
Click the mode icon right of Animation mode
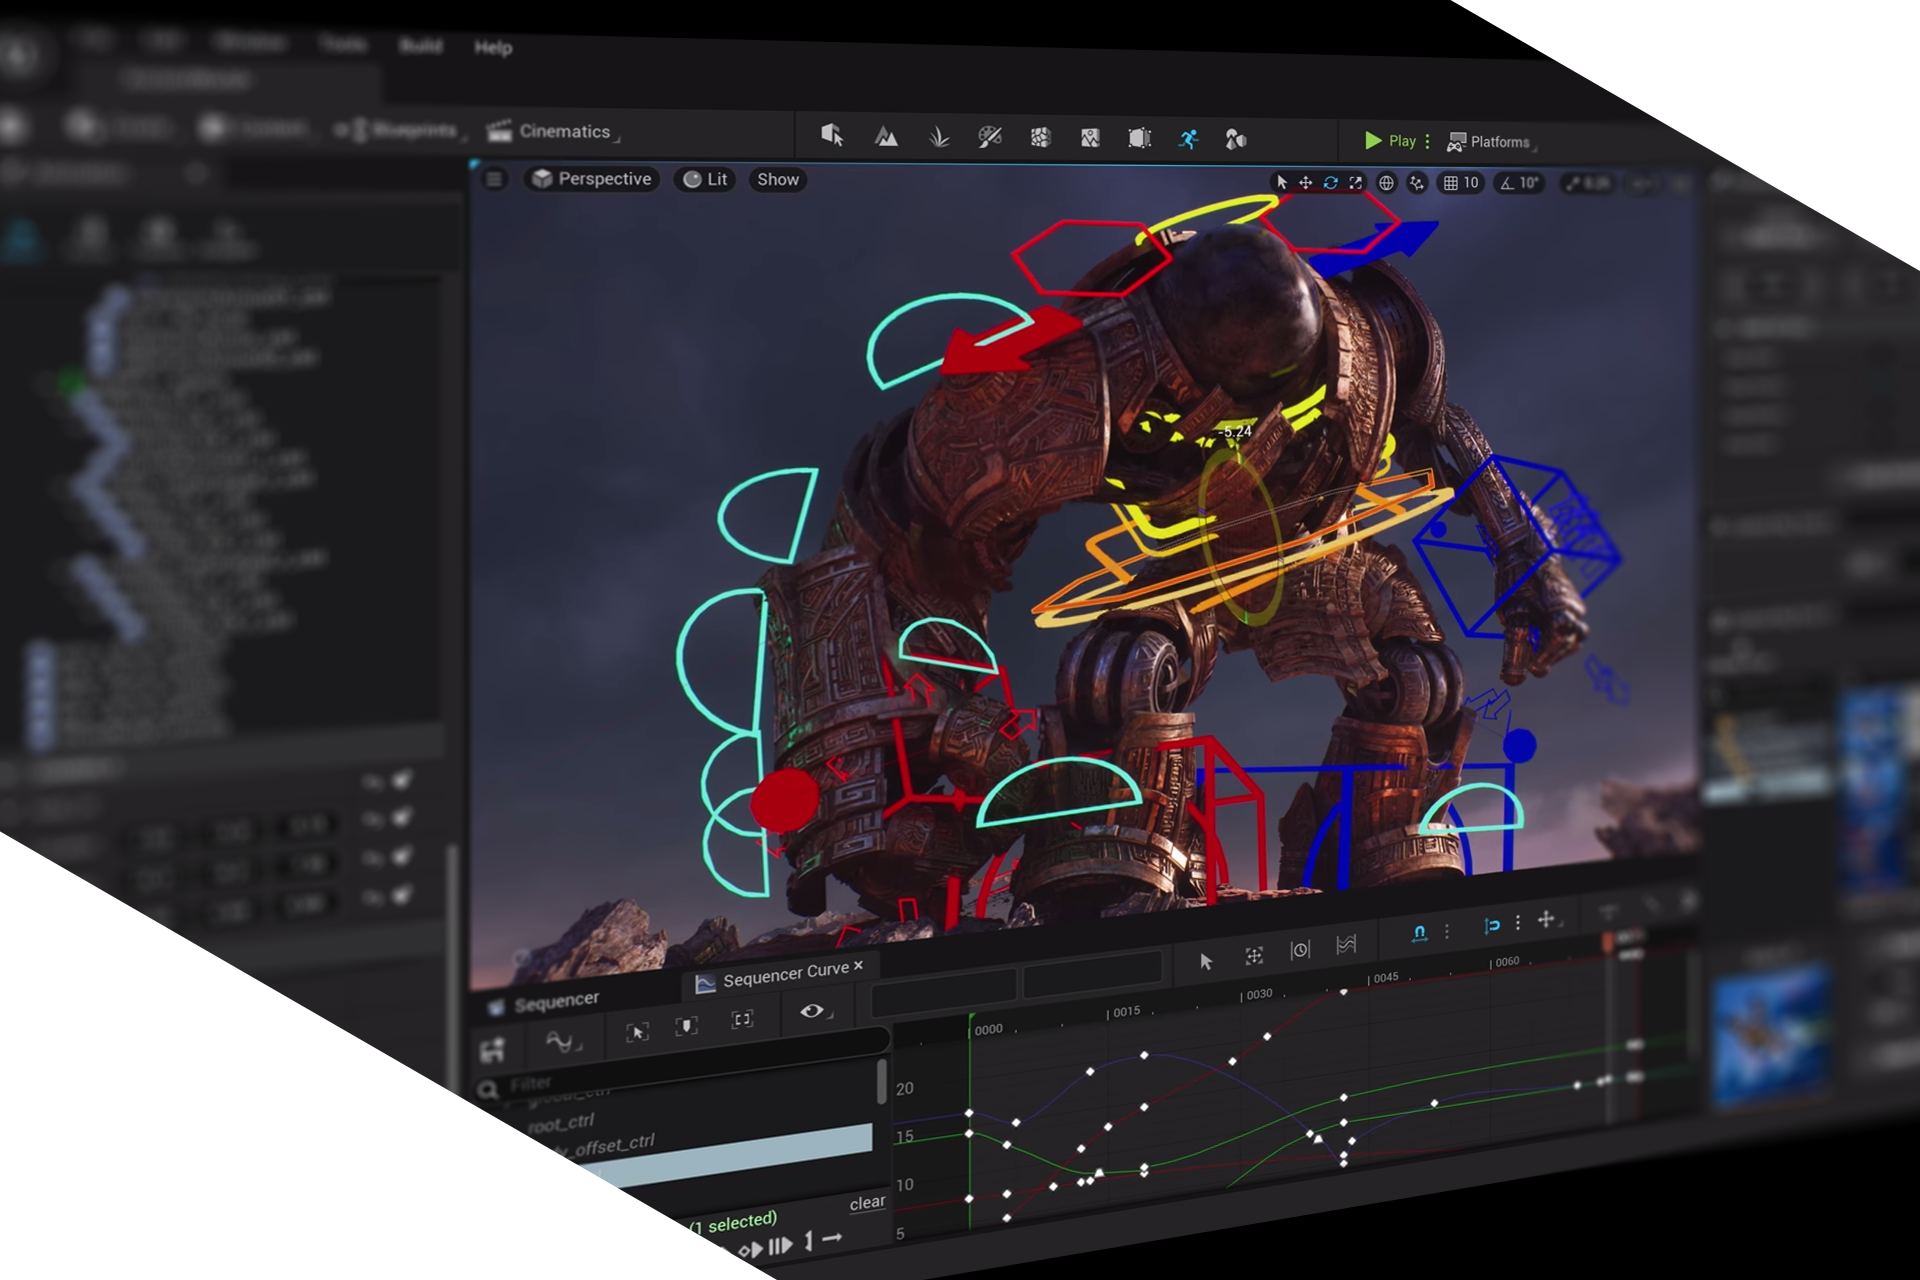click(x=1236, y=140)
